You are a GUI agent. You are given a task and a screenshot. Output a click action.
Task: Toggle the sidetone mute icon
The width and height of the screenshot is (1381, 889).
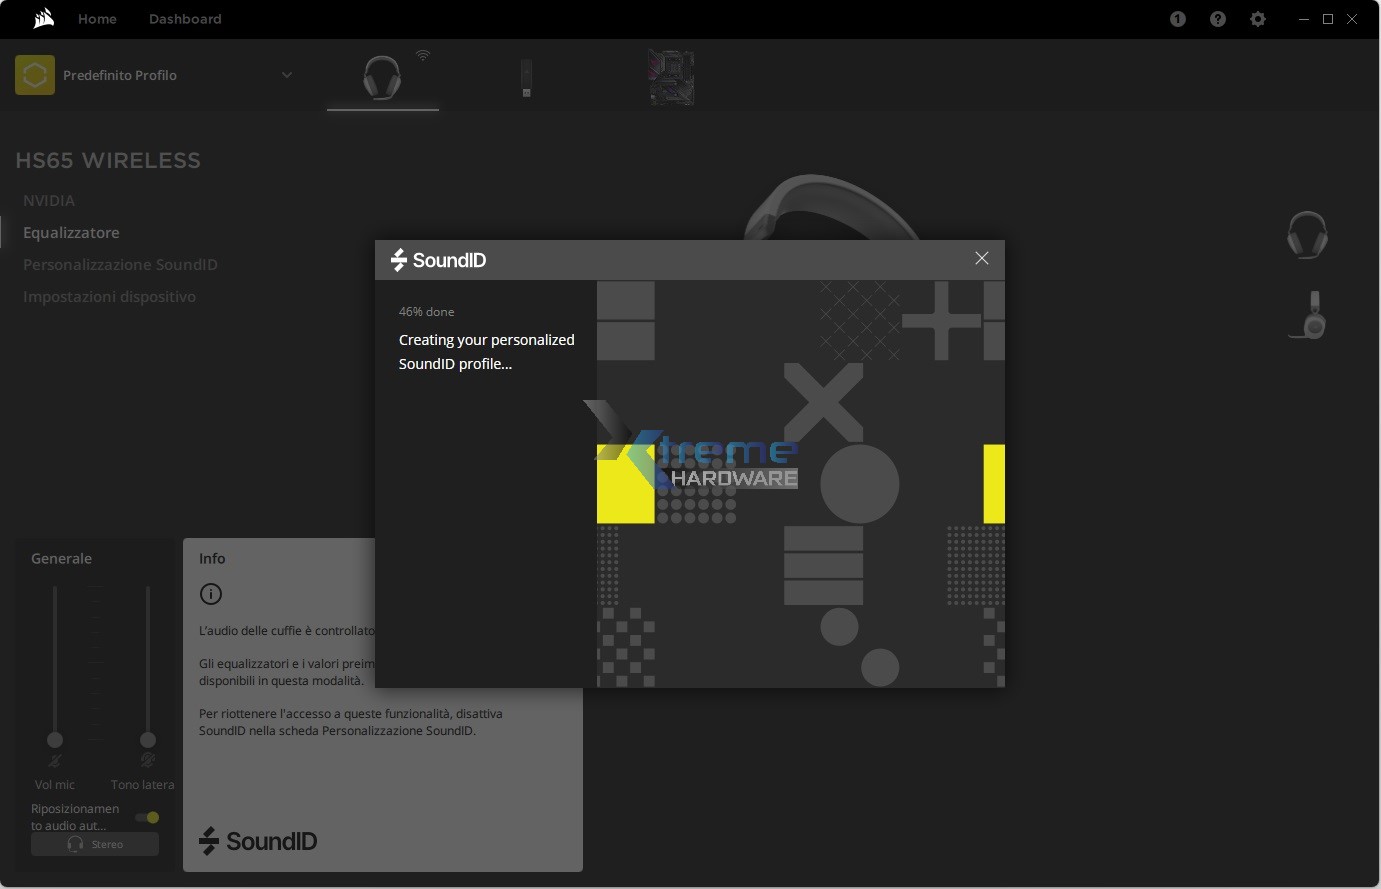(148, 762)
